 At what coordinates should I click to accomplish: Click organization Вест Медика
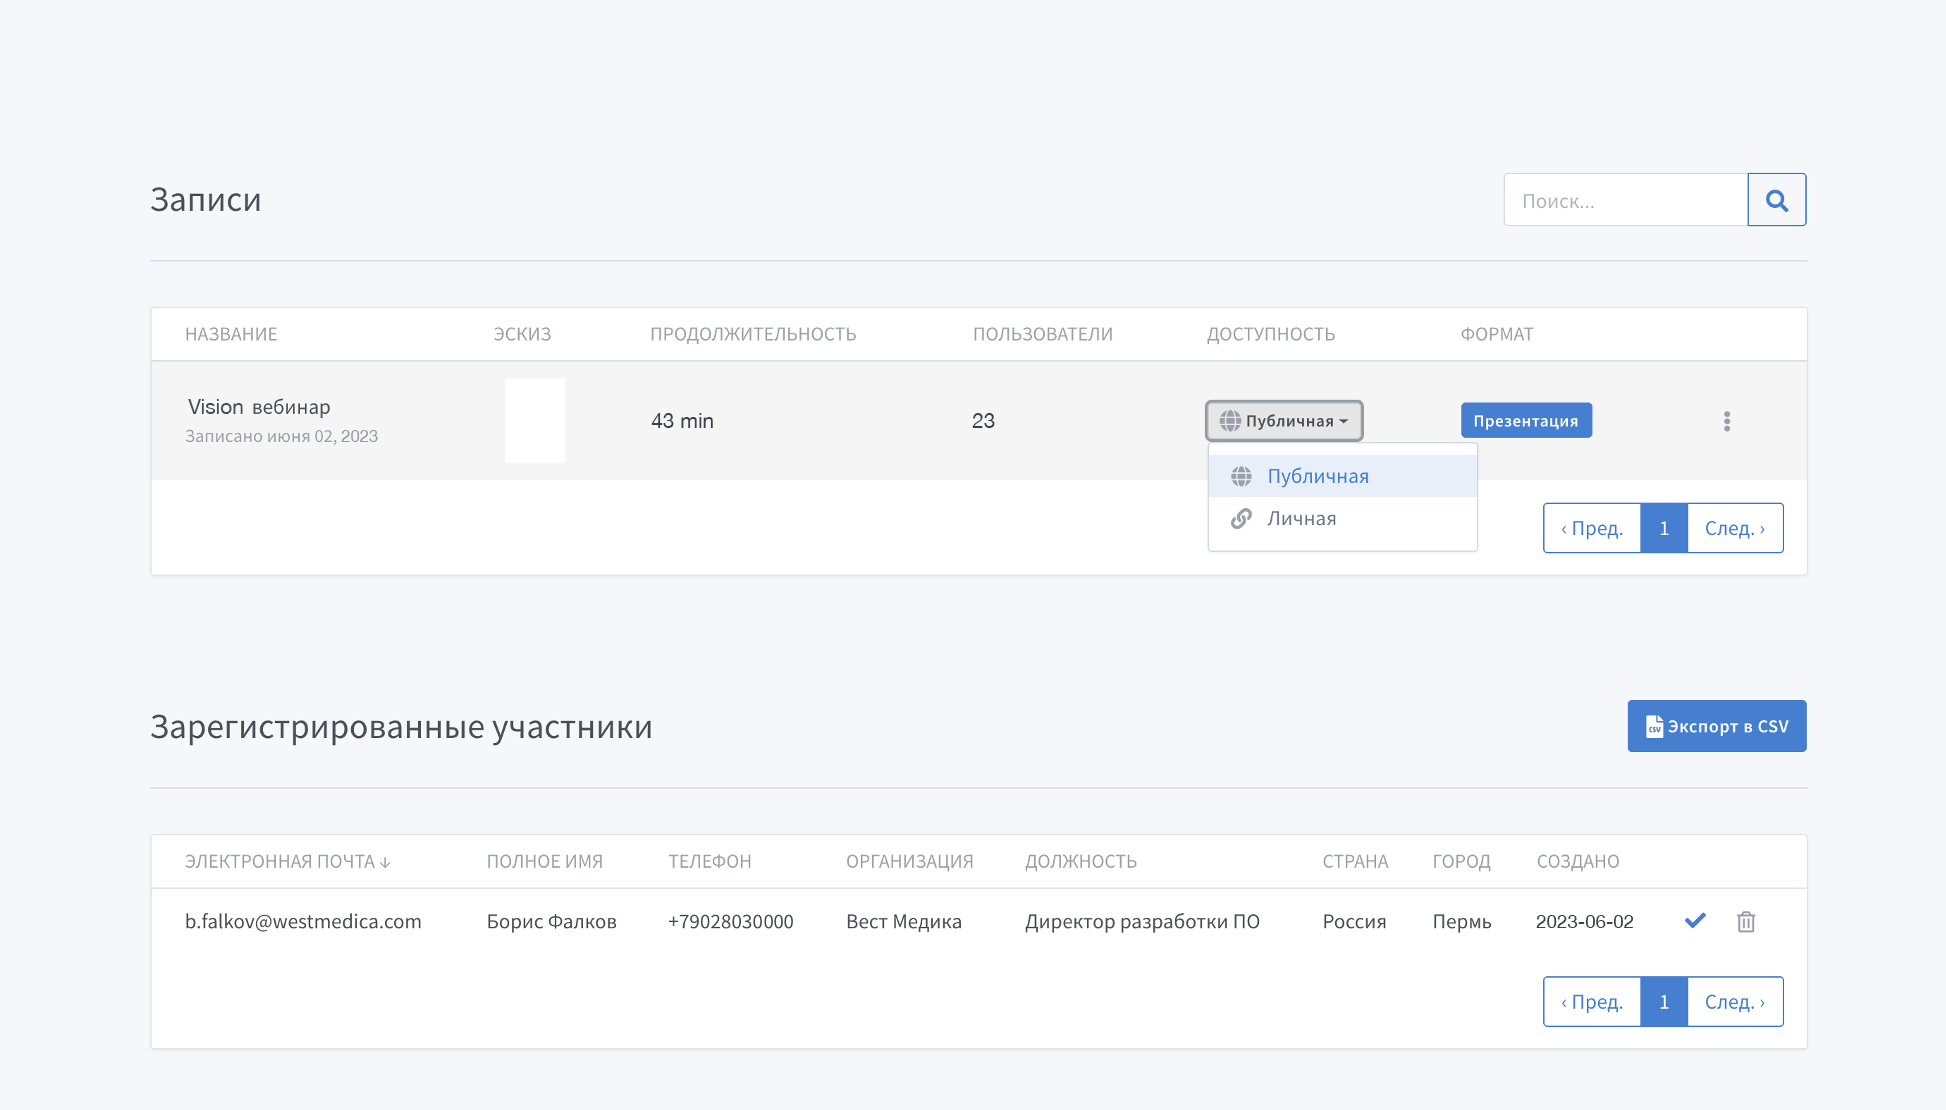(904, 922)
